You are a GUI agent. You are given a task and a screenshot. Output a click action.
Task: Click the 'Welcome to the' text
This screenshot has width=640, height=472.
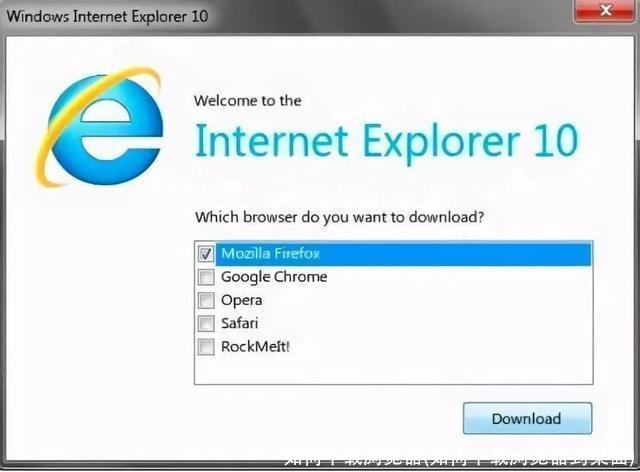click(x=248, y=100)
